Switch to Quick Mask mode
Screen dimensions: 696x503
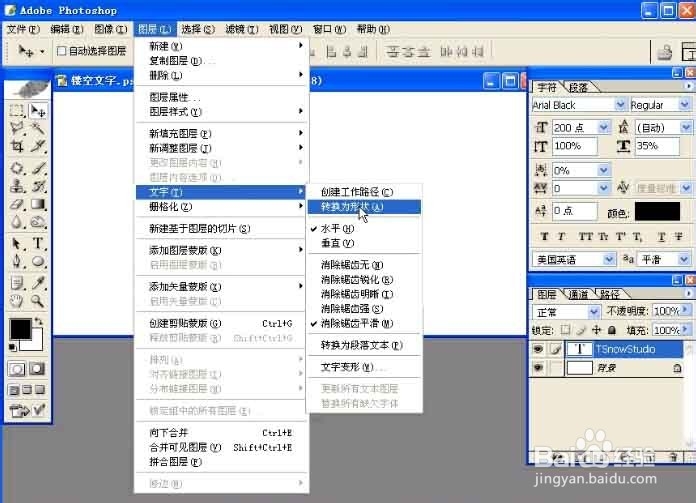[37, 369]
